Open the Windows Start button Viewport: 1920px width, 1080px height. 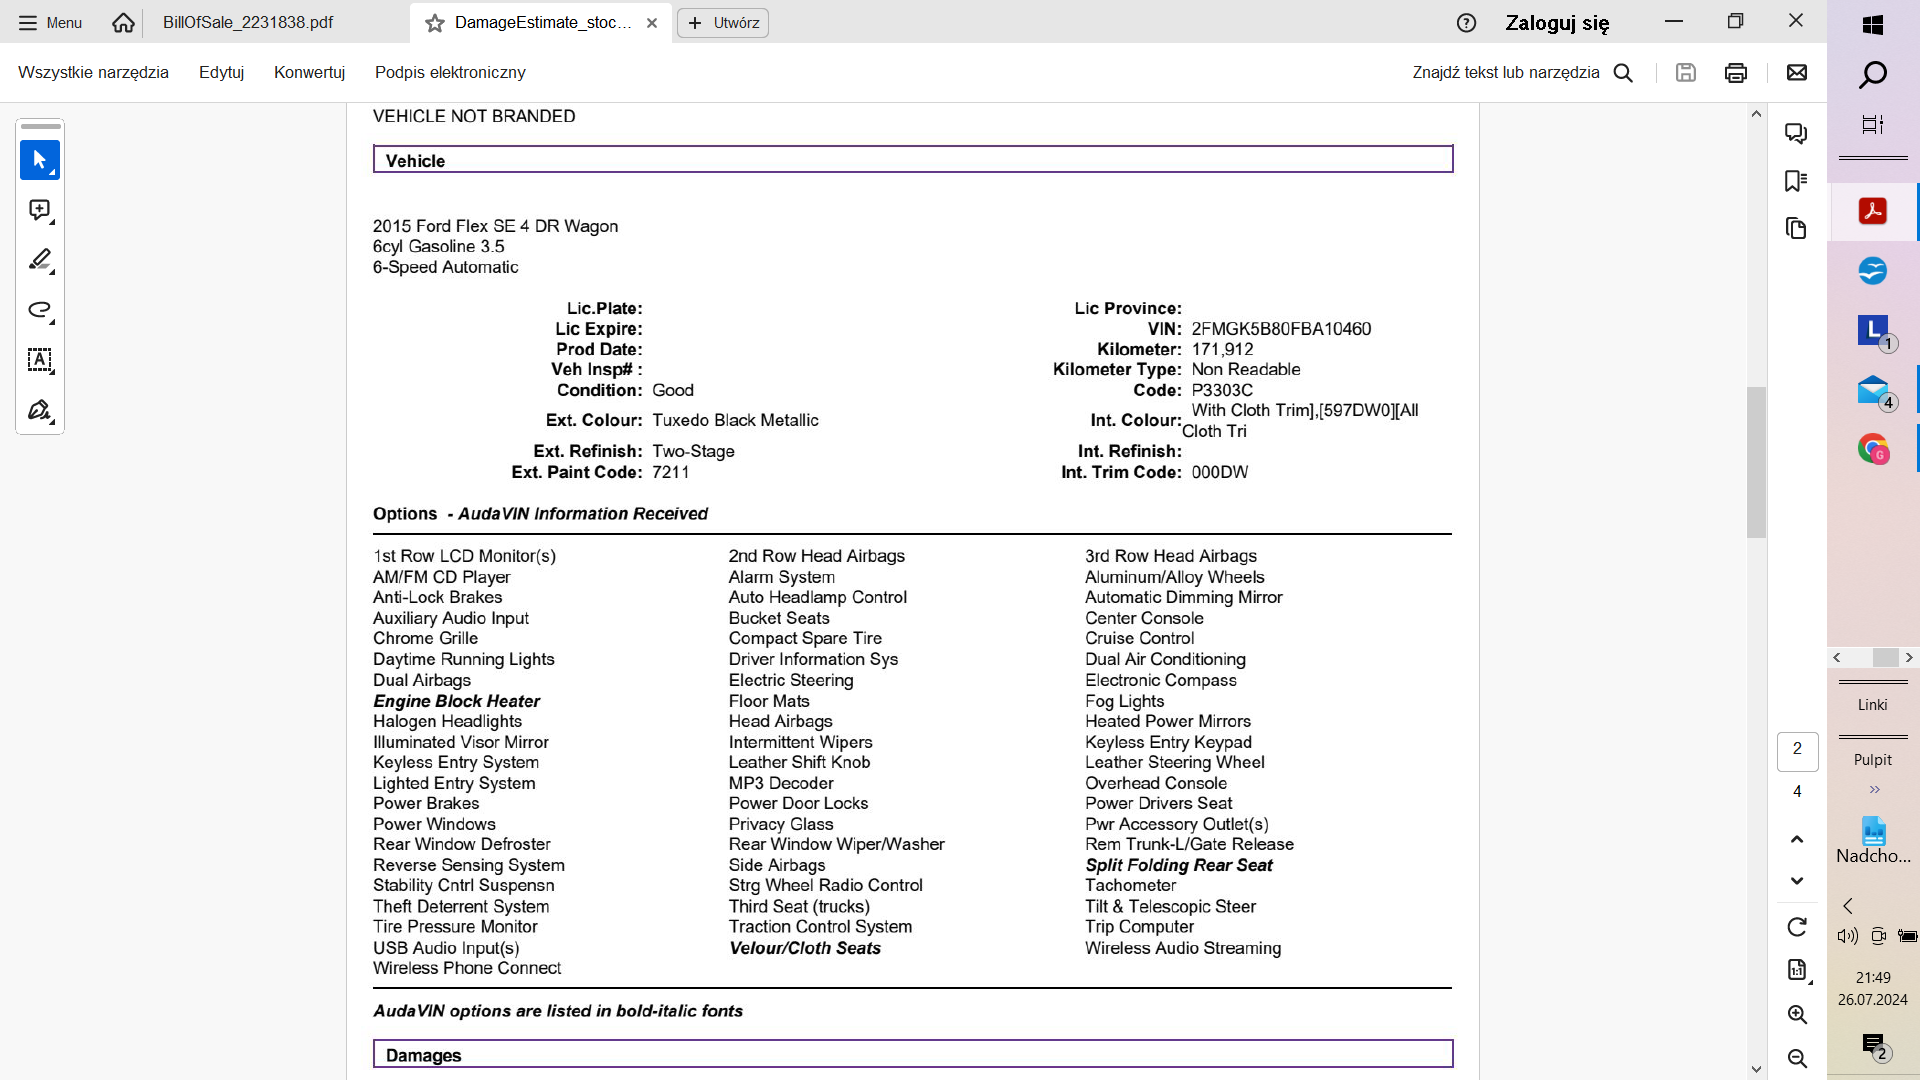[1873, 25]
